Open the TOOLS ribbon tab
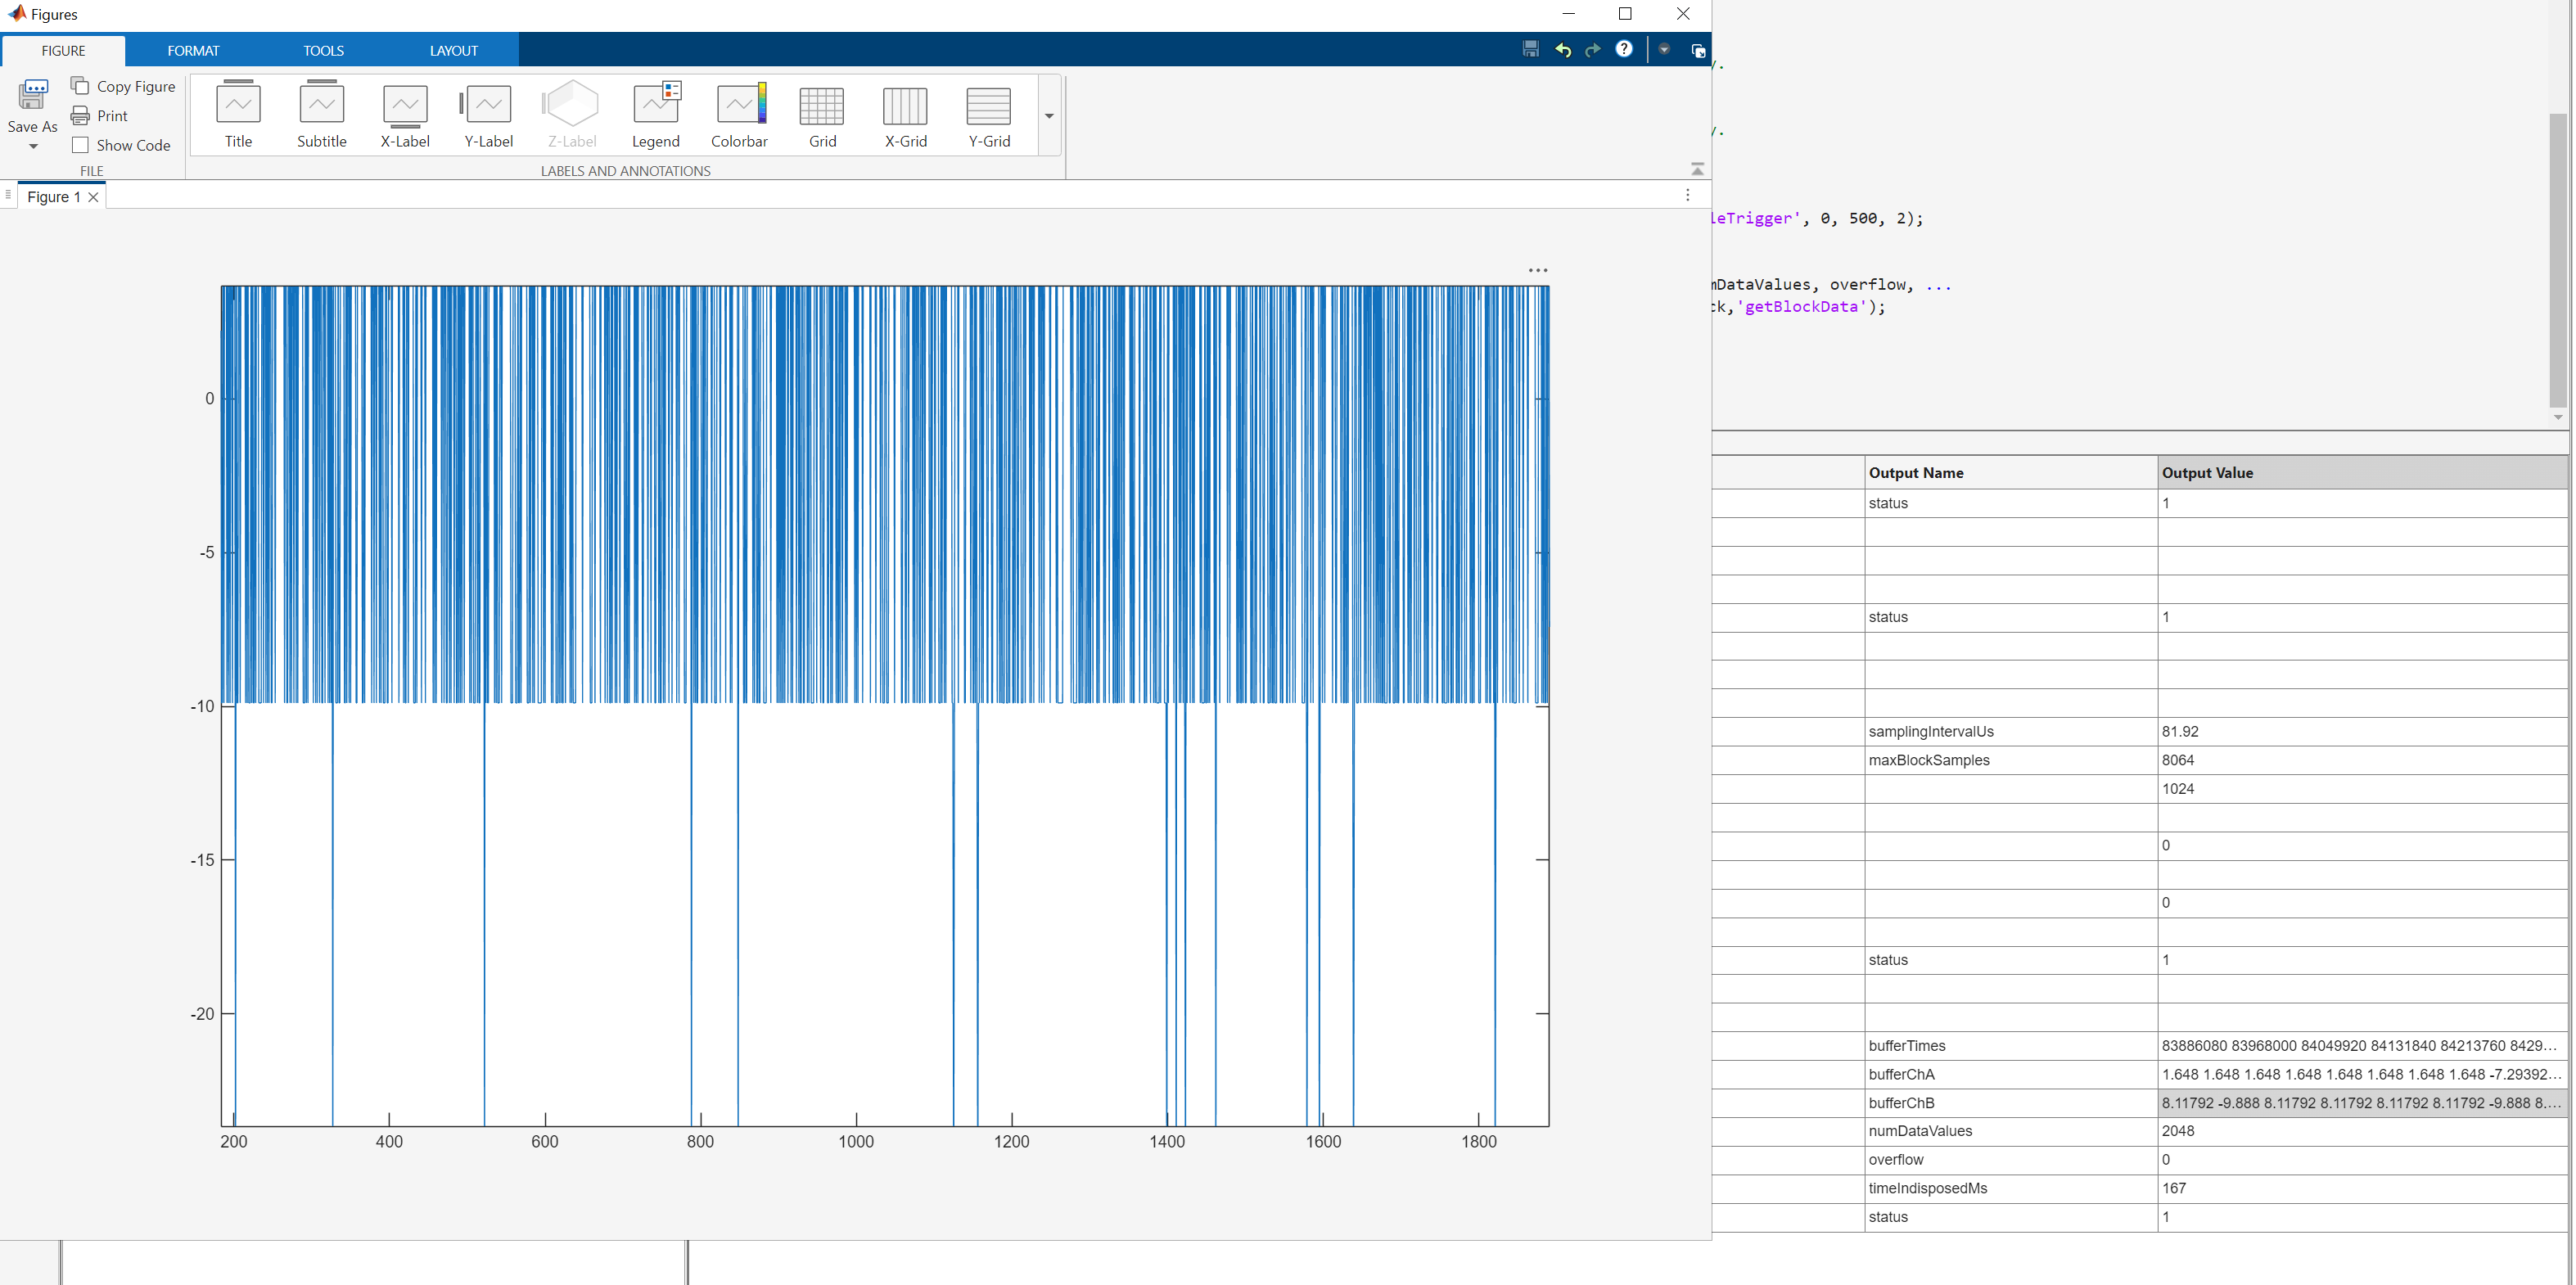Image resolution: width=2576 pixels, height=1285 pixels. [x=323, y=50]
